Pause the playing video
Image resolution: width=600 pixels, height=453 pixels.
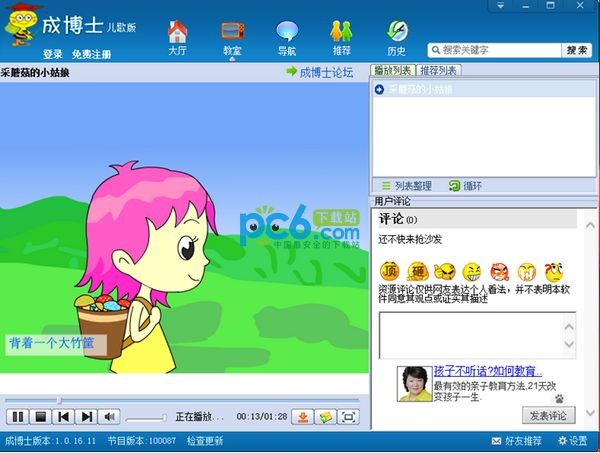pos(18,417)
